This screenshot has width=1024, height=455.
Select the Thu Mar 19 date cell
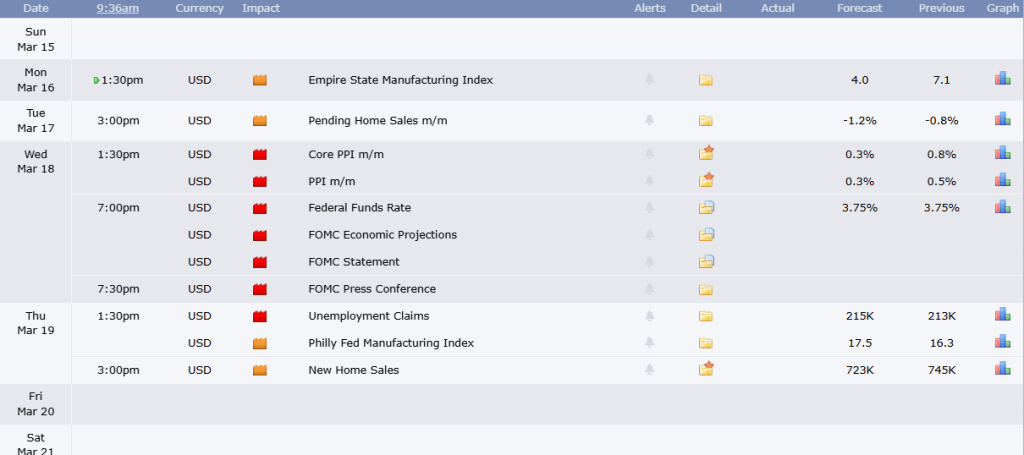35,322
